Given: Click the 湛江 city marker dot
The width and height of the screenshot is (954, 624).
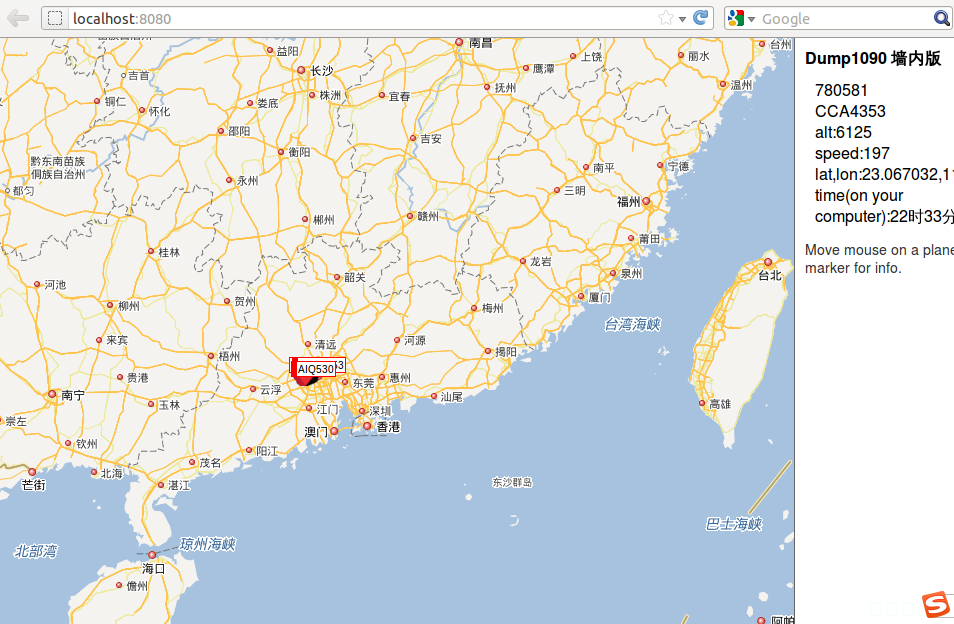Looking at the screenshot, I should (x=161, y=485).
